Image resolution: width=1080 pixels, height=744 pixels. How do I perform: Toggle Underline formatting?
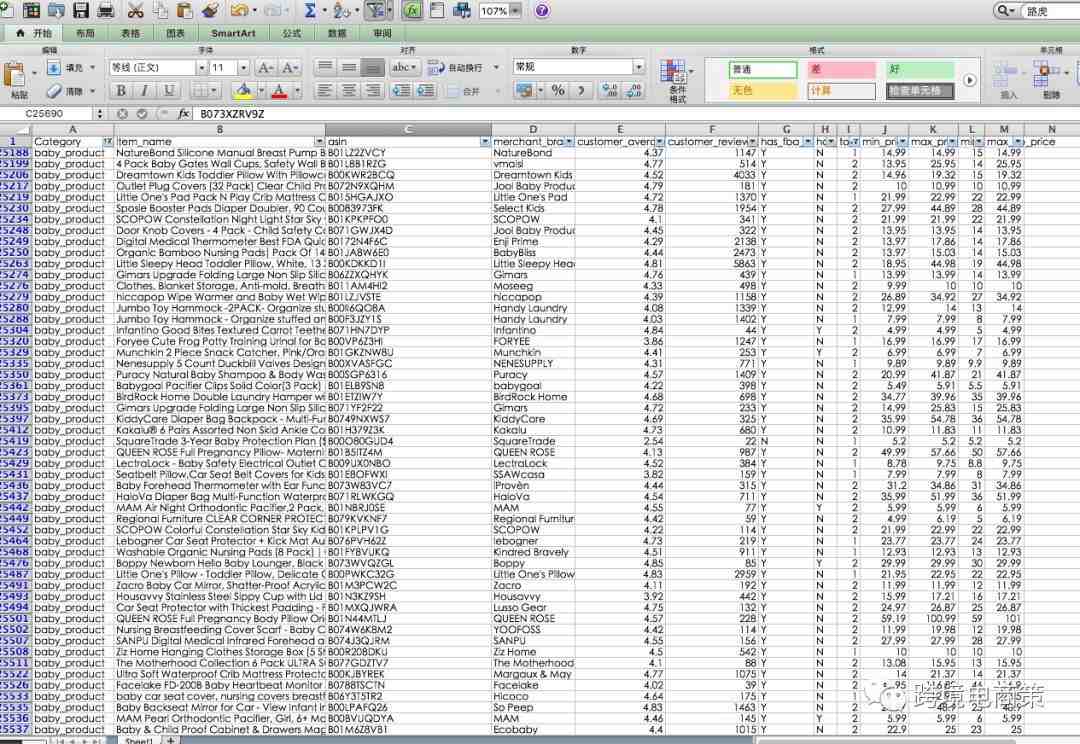(168, 90)
